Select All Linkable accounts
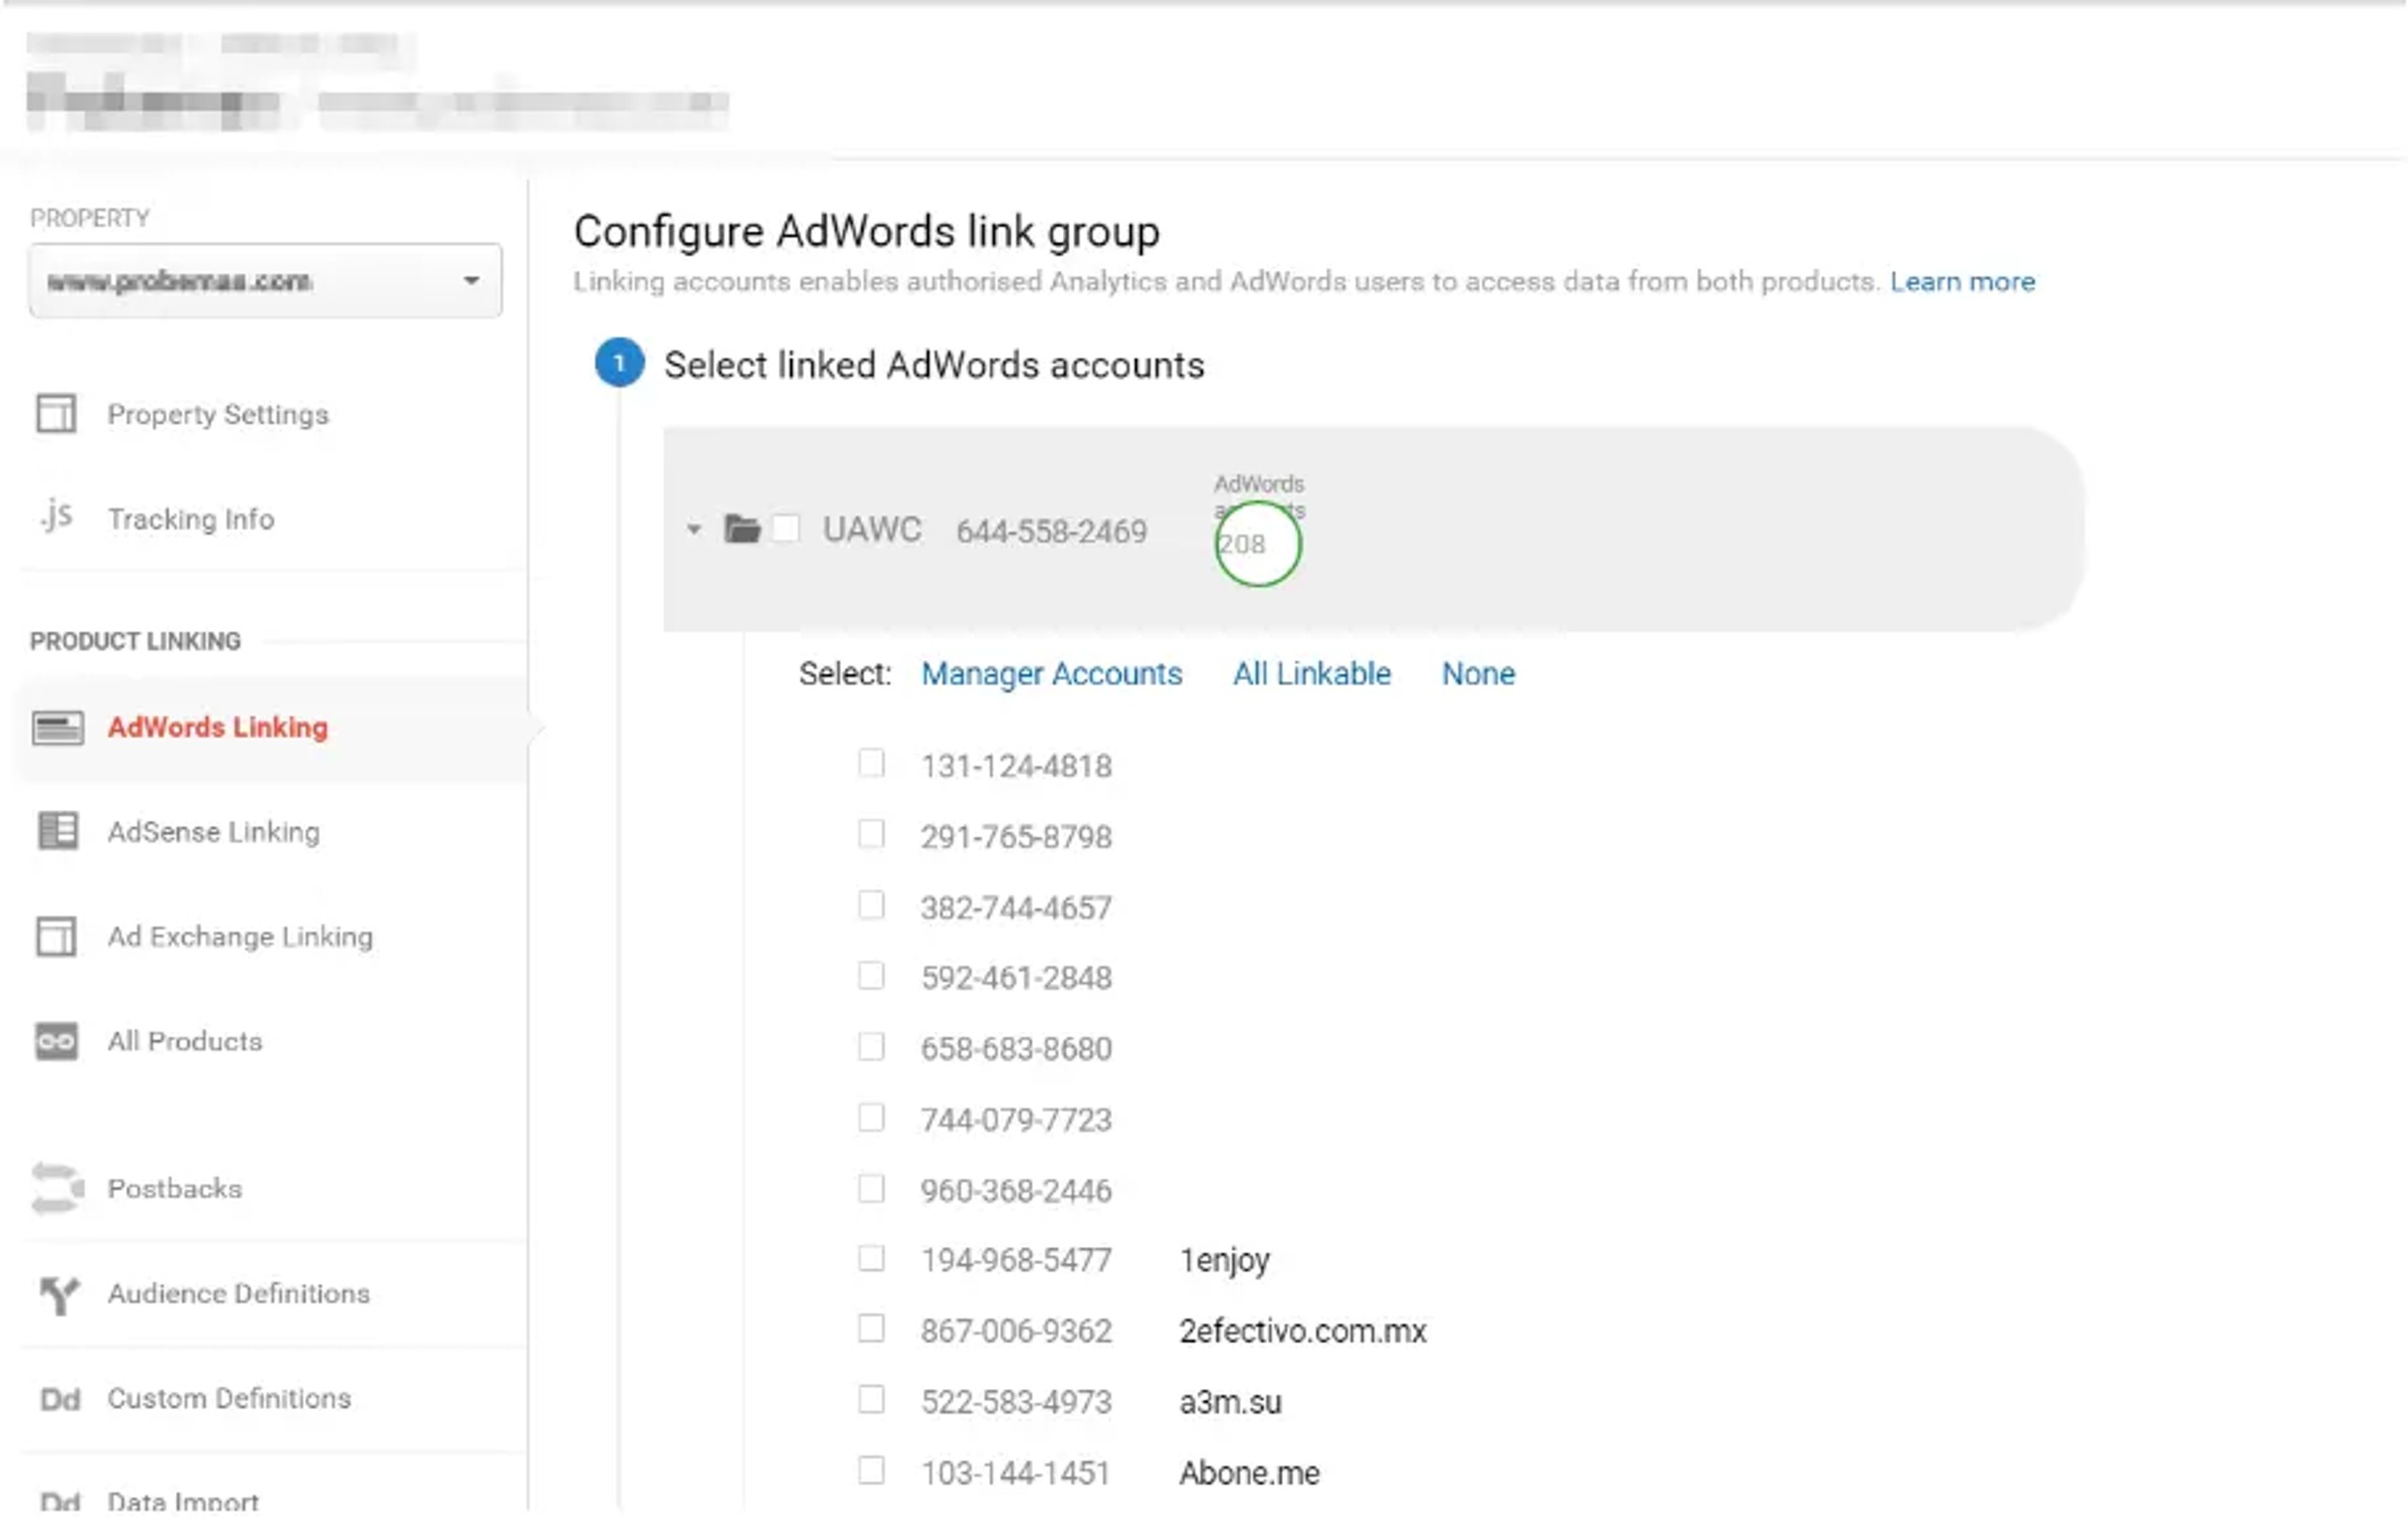Viewport: 2408px width, 1518px height. click(x=1311, y=674)
